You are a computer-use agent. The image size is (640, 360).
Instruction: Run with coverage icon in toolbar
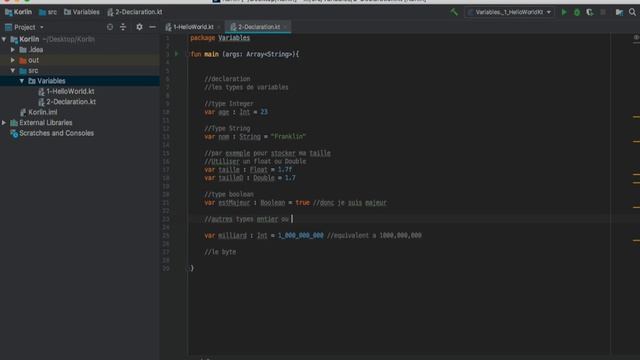click(590, 12)
